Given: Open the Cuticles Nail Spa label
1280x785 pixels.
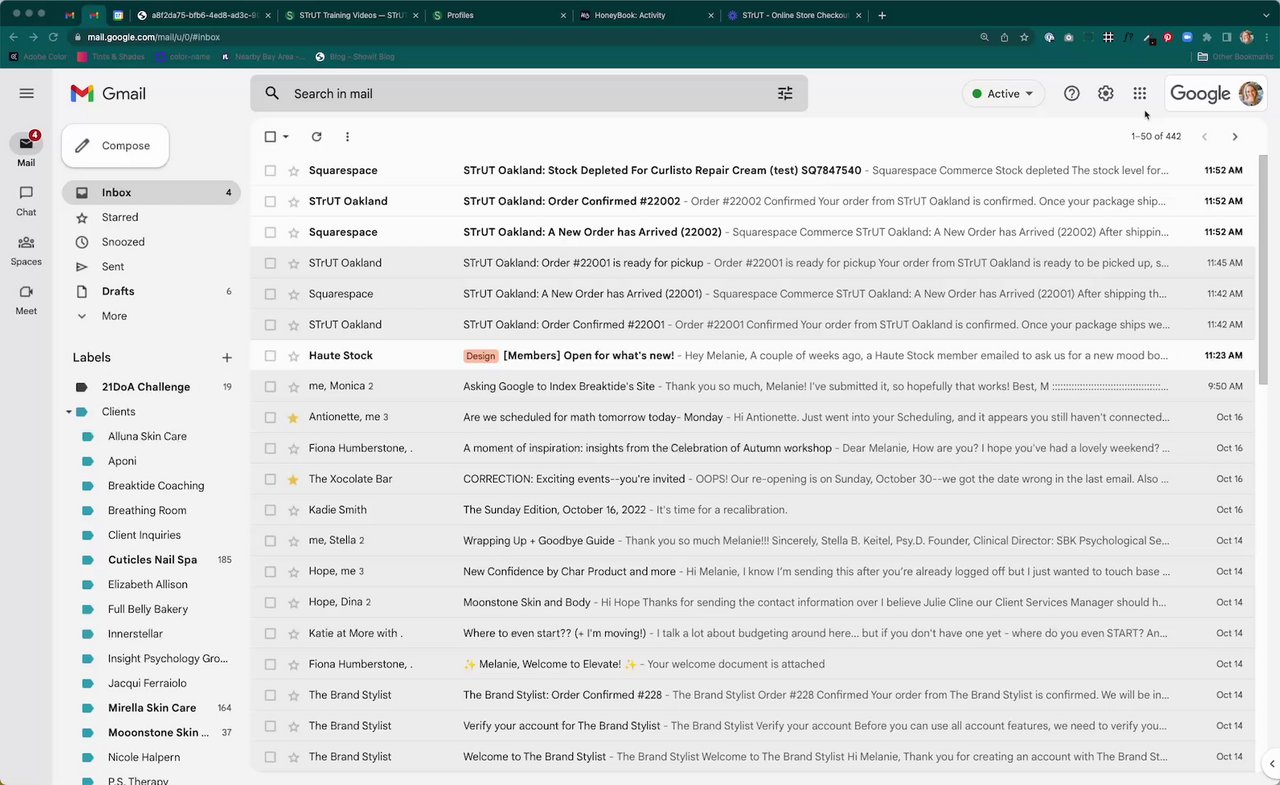Looking at the screenshot, I should coord(152,560).
